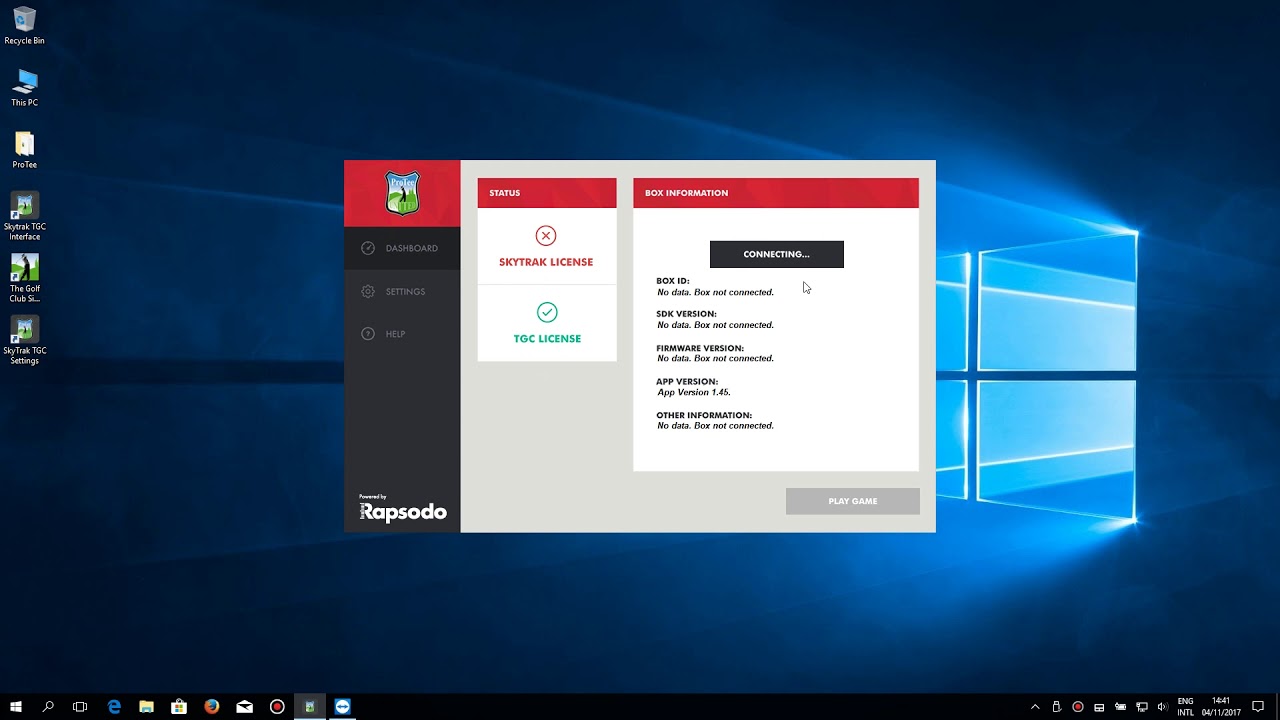Viewport: 1280px width, 720px height.
Task: Click the Safely Remove Hardware tray icon
Action: tap(1056, 707)
